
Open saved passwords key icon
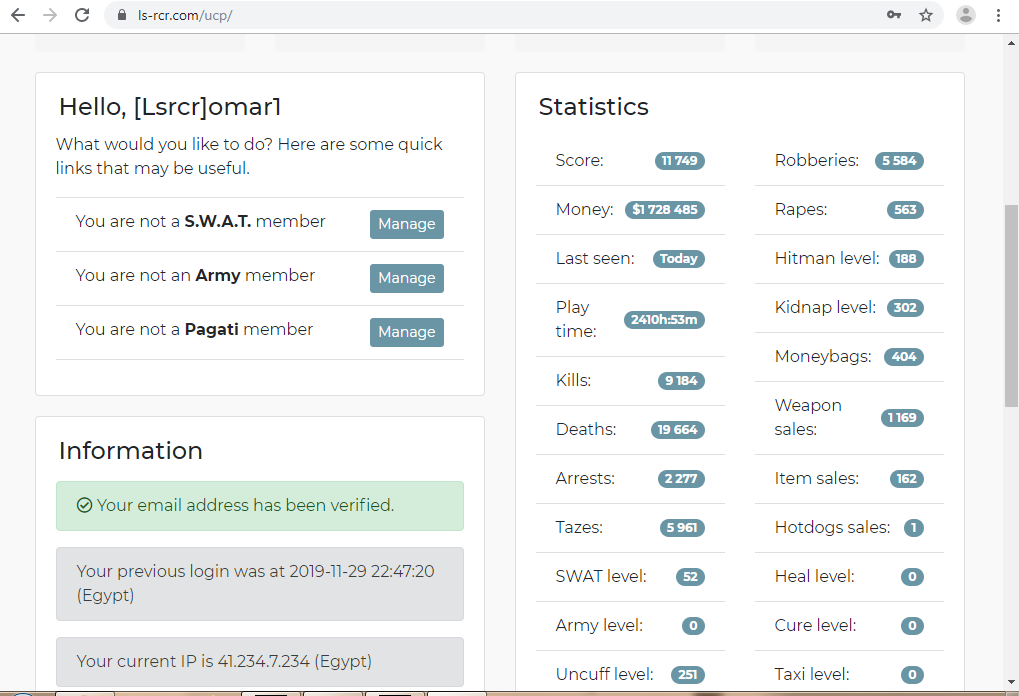[894, 15]
